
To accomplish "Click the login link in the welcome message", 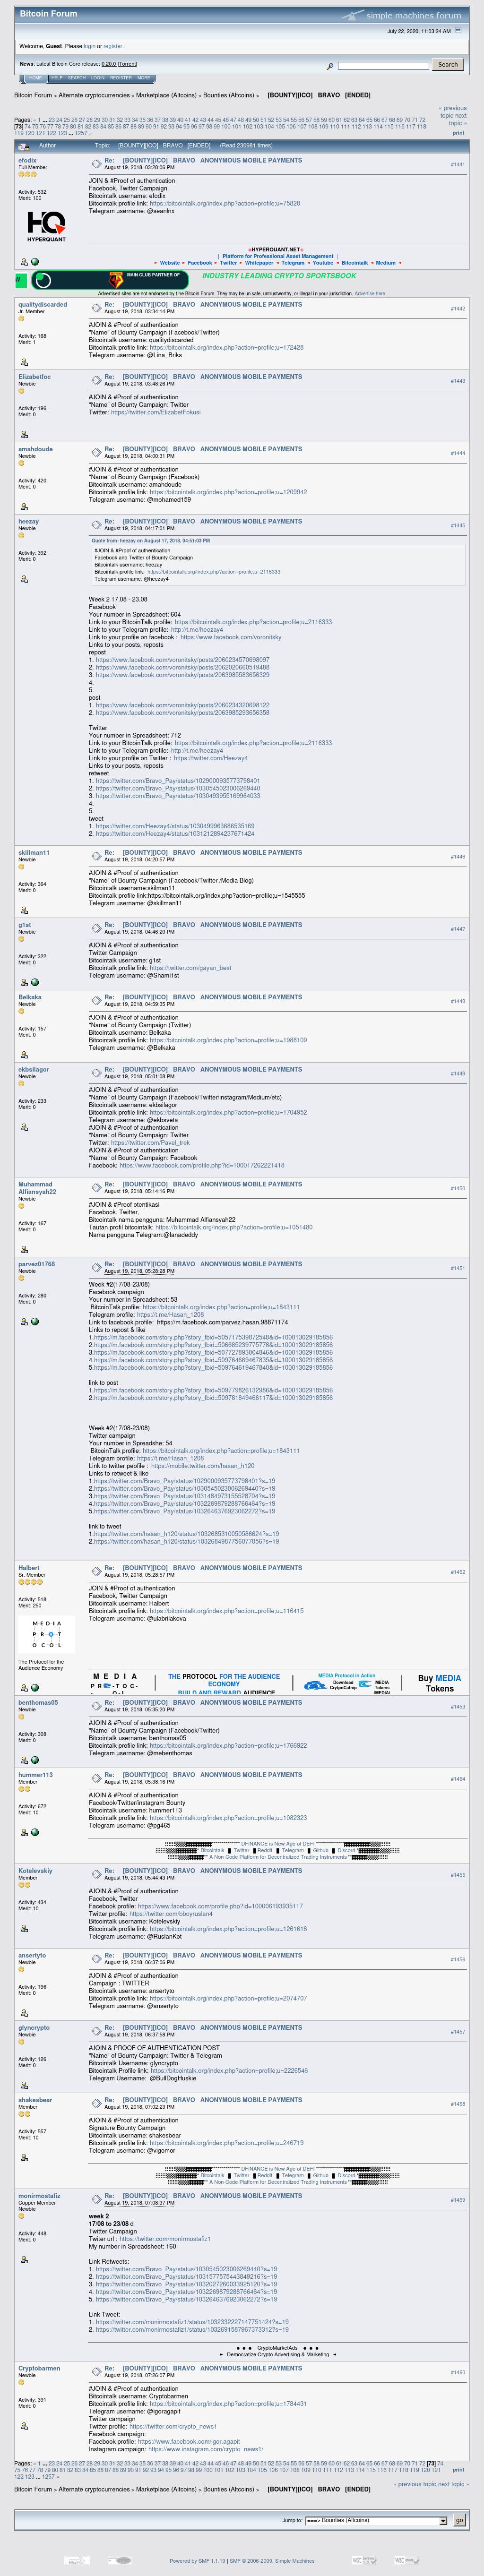I will (90, 46).
